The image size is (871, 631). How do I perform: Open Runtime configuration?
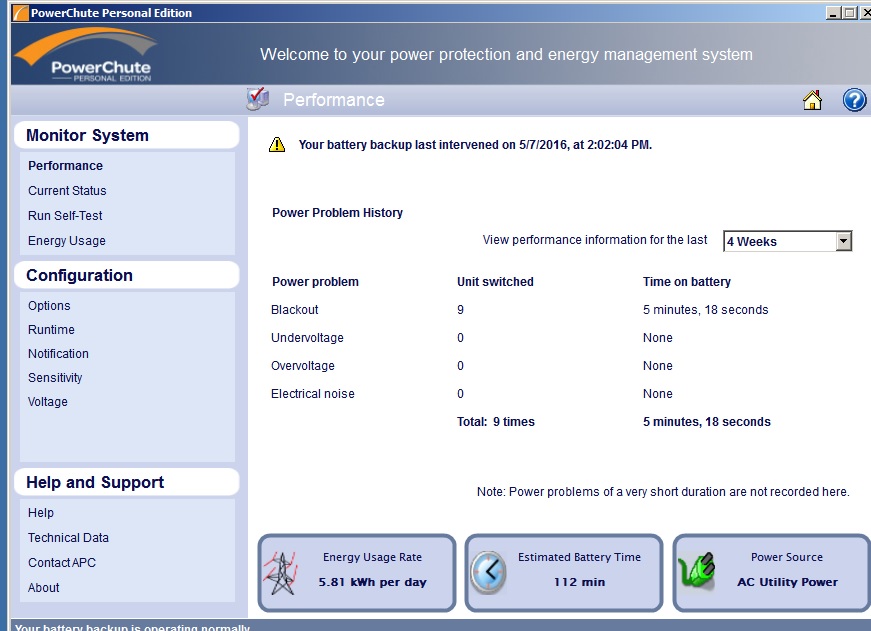point(51,329)
